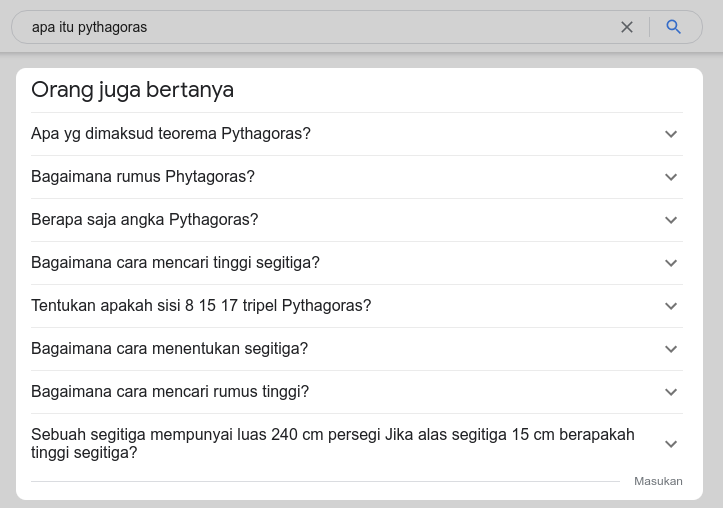Open chevron for the 8 15 17 tripel question

tap(671, 306)
